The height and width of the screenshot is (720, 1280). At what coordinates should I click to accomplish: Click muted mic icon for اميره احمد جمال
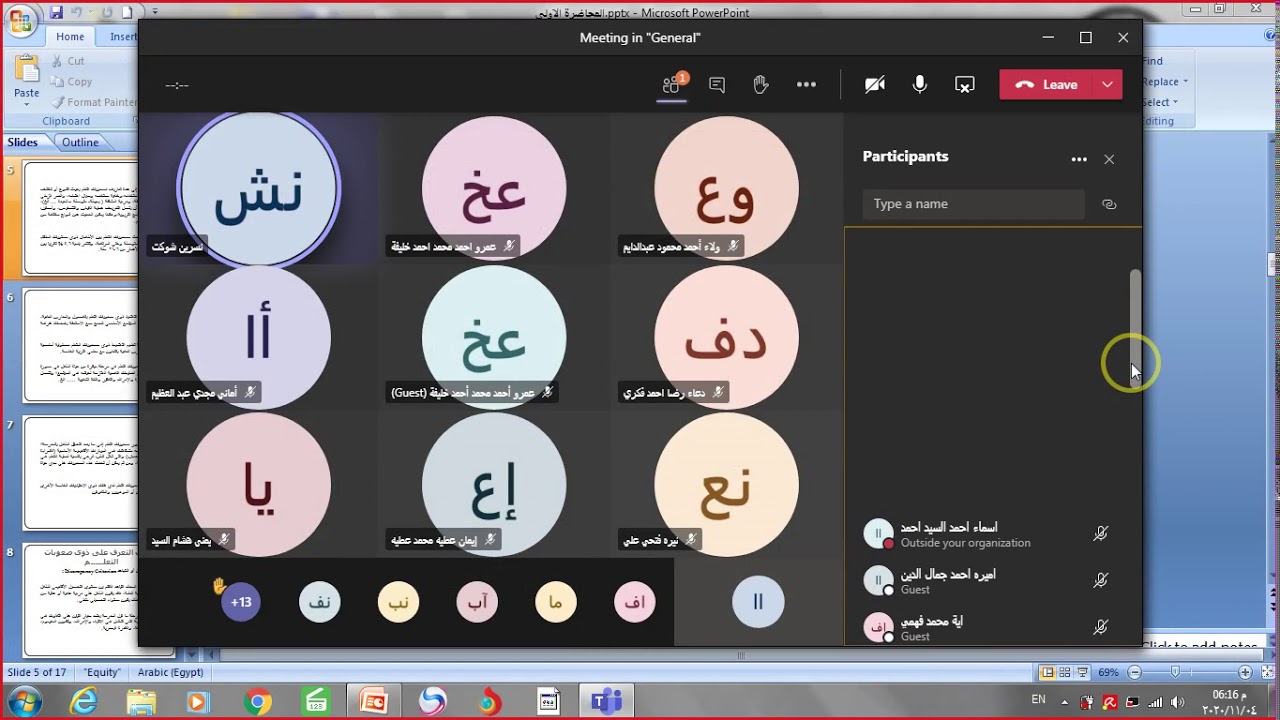pos(1101,580)
